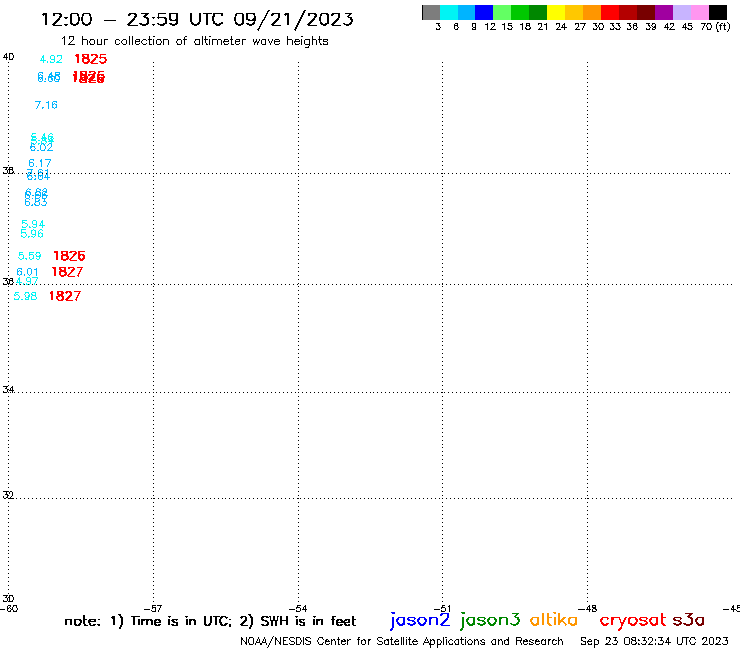Click the lavender swatch in the color scale
The height and width of the screenshot is (650, 740).
point(681,12)
